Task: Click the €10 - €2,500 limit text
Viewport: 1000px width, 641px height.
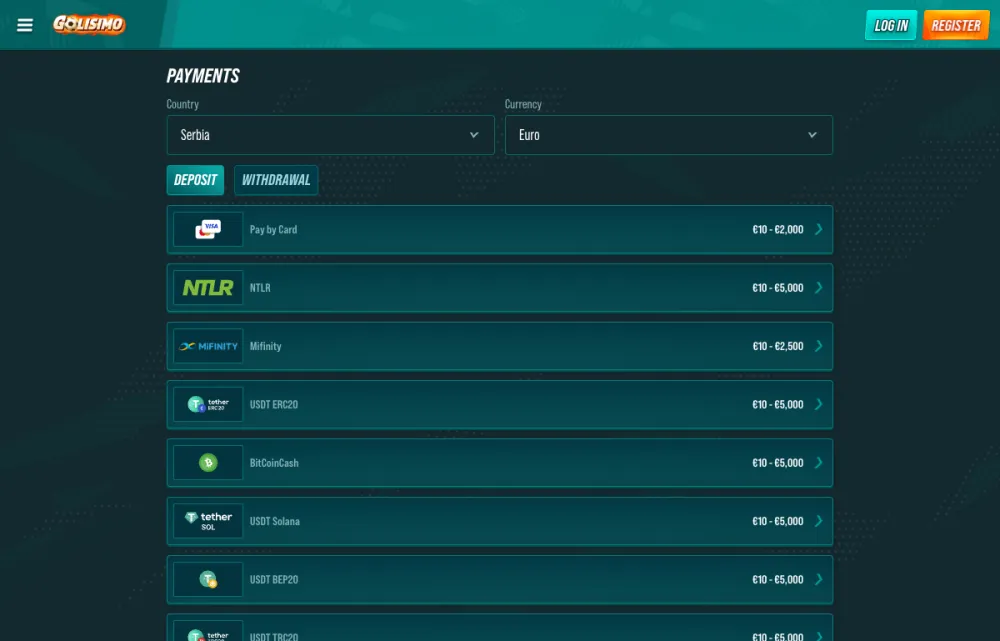Action: pyautogui.click(x=777, y=346)
